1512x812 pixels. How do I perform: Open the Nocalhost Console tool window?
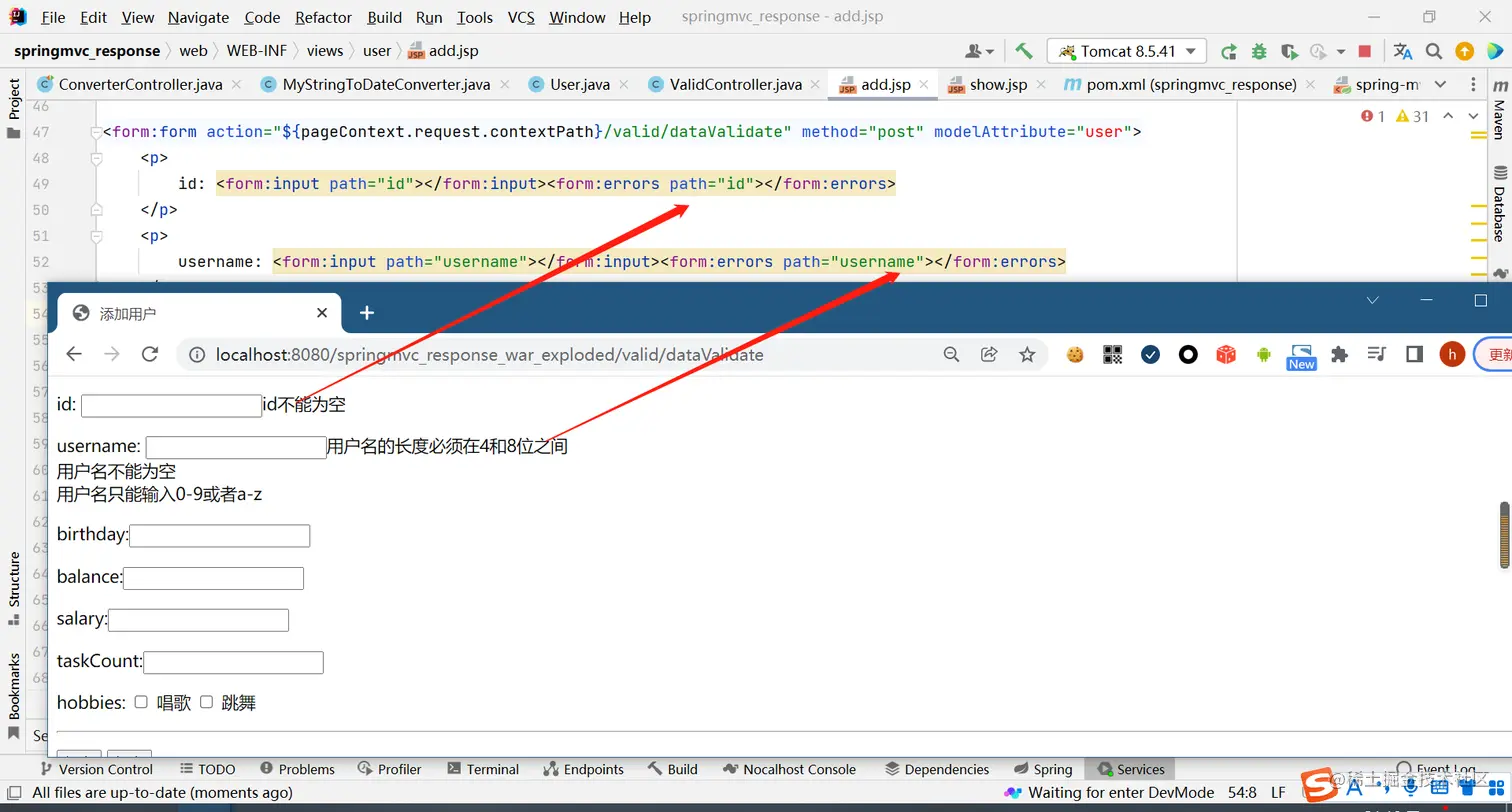pos(790,769)
